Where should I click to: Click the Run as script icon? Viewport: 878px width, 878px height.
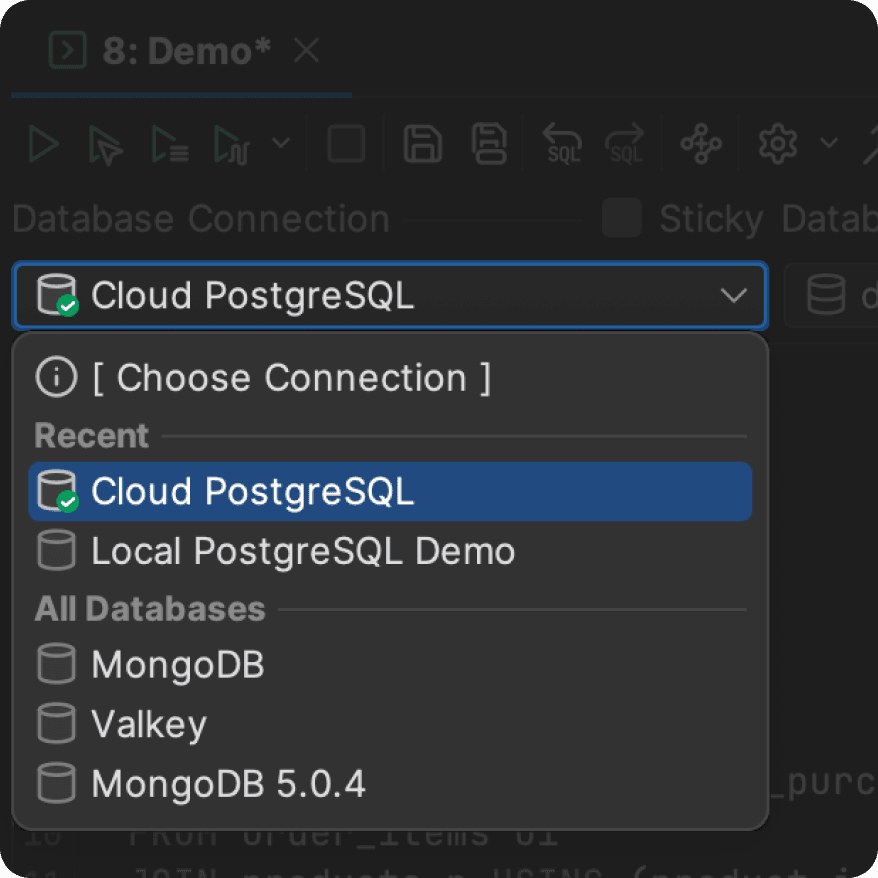[x=169, y=145]
